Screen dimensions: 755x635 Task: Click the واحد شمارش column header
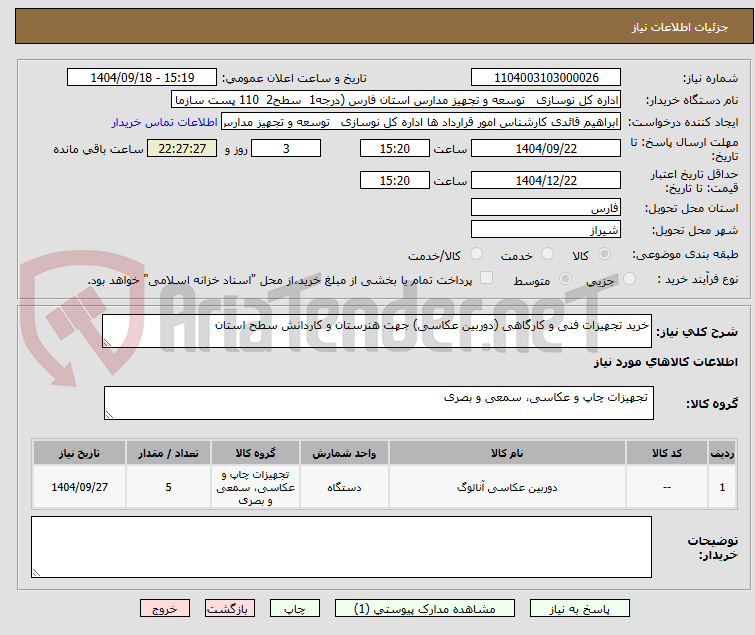[x=344, y=454]
